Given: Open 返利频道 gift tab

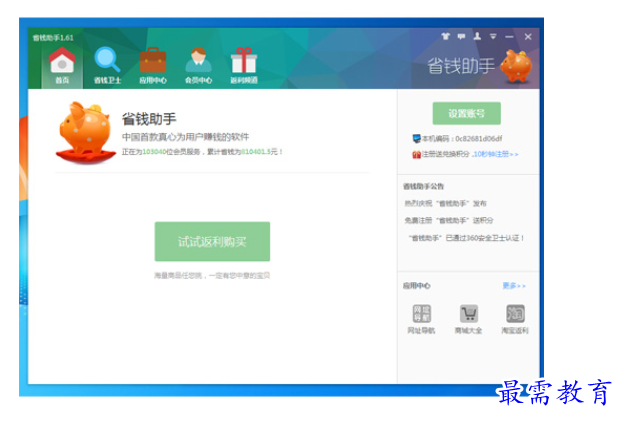Looking at the screenshot, I should tap(244, 65).
